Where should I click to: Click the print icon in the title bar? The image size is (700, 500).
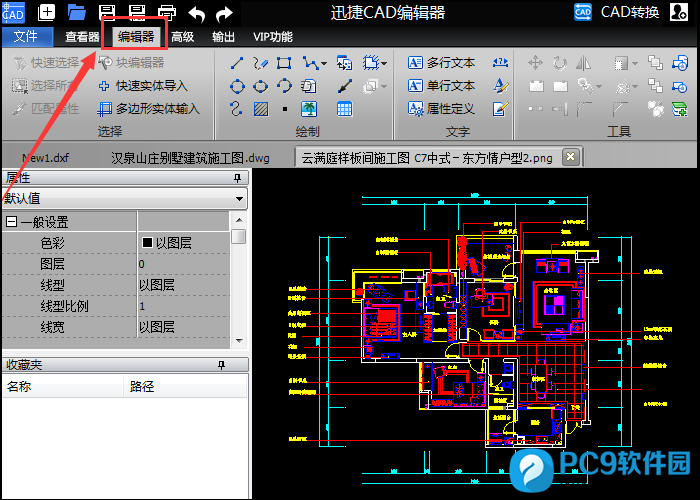(167, 13)
